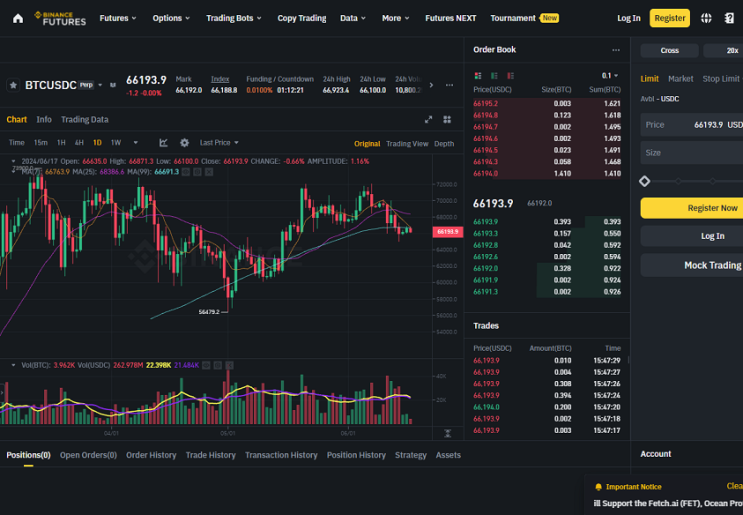Open the Trading Bots dropdown menu
Screen dimensions: 743x515
click(x=234, y=18)
